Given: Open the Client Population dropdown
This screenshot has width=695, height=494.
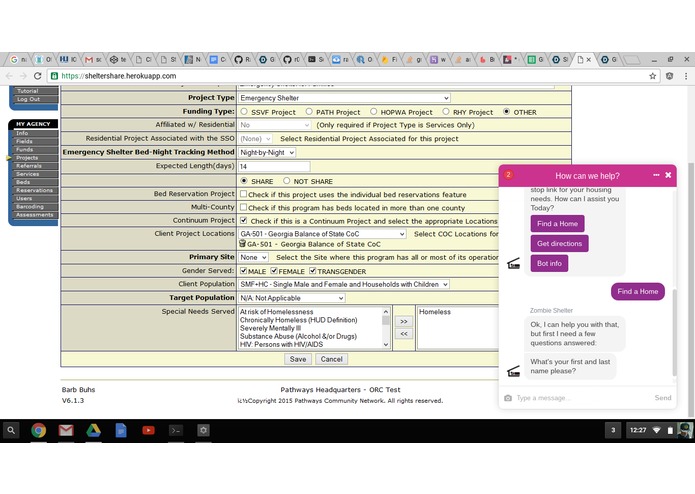Looking at the screenshot, I should click(344, 284).
